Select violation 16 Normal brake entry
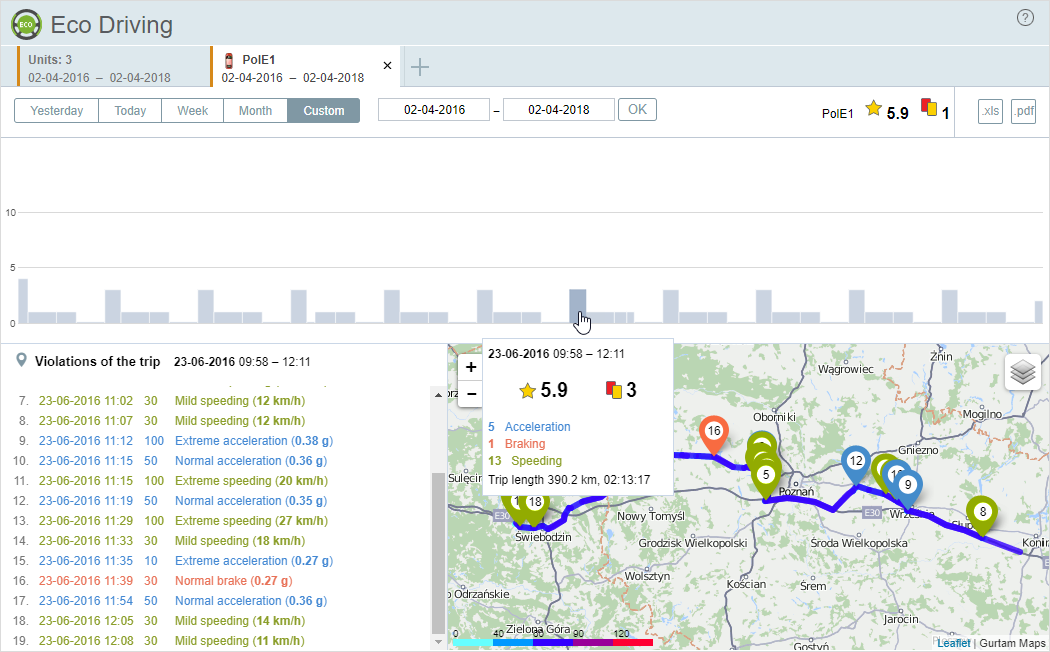1050x652 pixels. (x=222, y=581)
